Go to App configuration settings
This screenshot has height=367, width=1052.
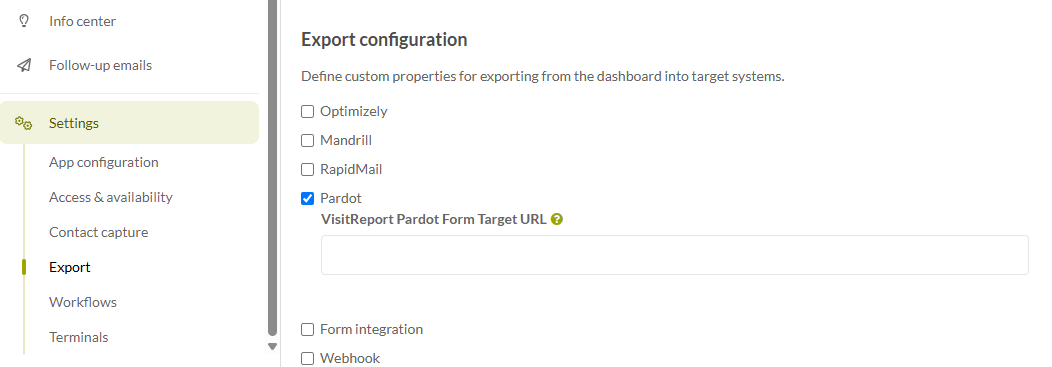coord(103,162)
